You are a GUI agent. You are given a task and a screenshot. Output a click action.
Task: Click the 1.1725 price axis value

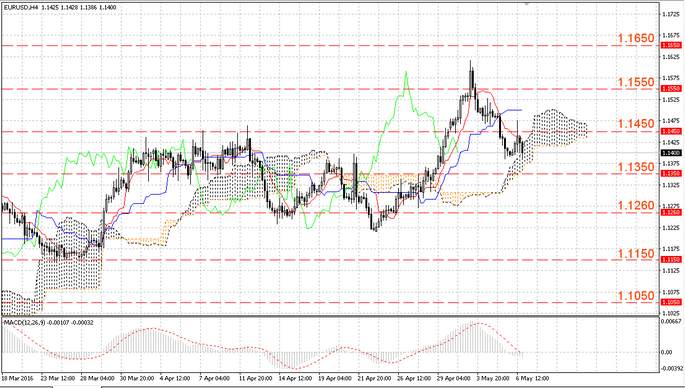[671, 14]
